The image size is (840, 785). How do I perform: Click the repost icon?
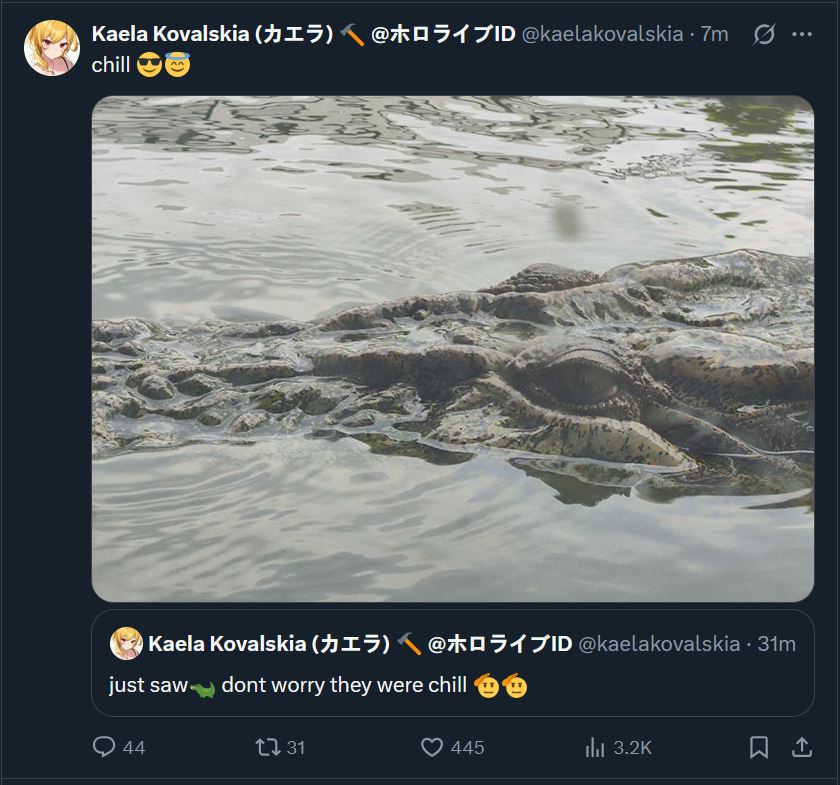267,747
